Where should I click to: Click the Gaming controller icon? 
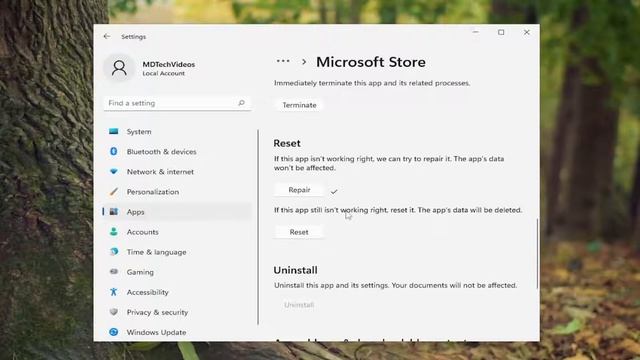[x=114, y=271]
